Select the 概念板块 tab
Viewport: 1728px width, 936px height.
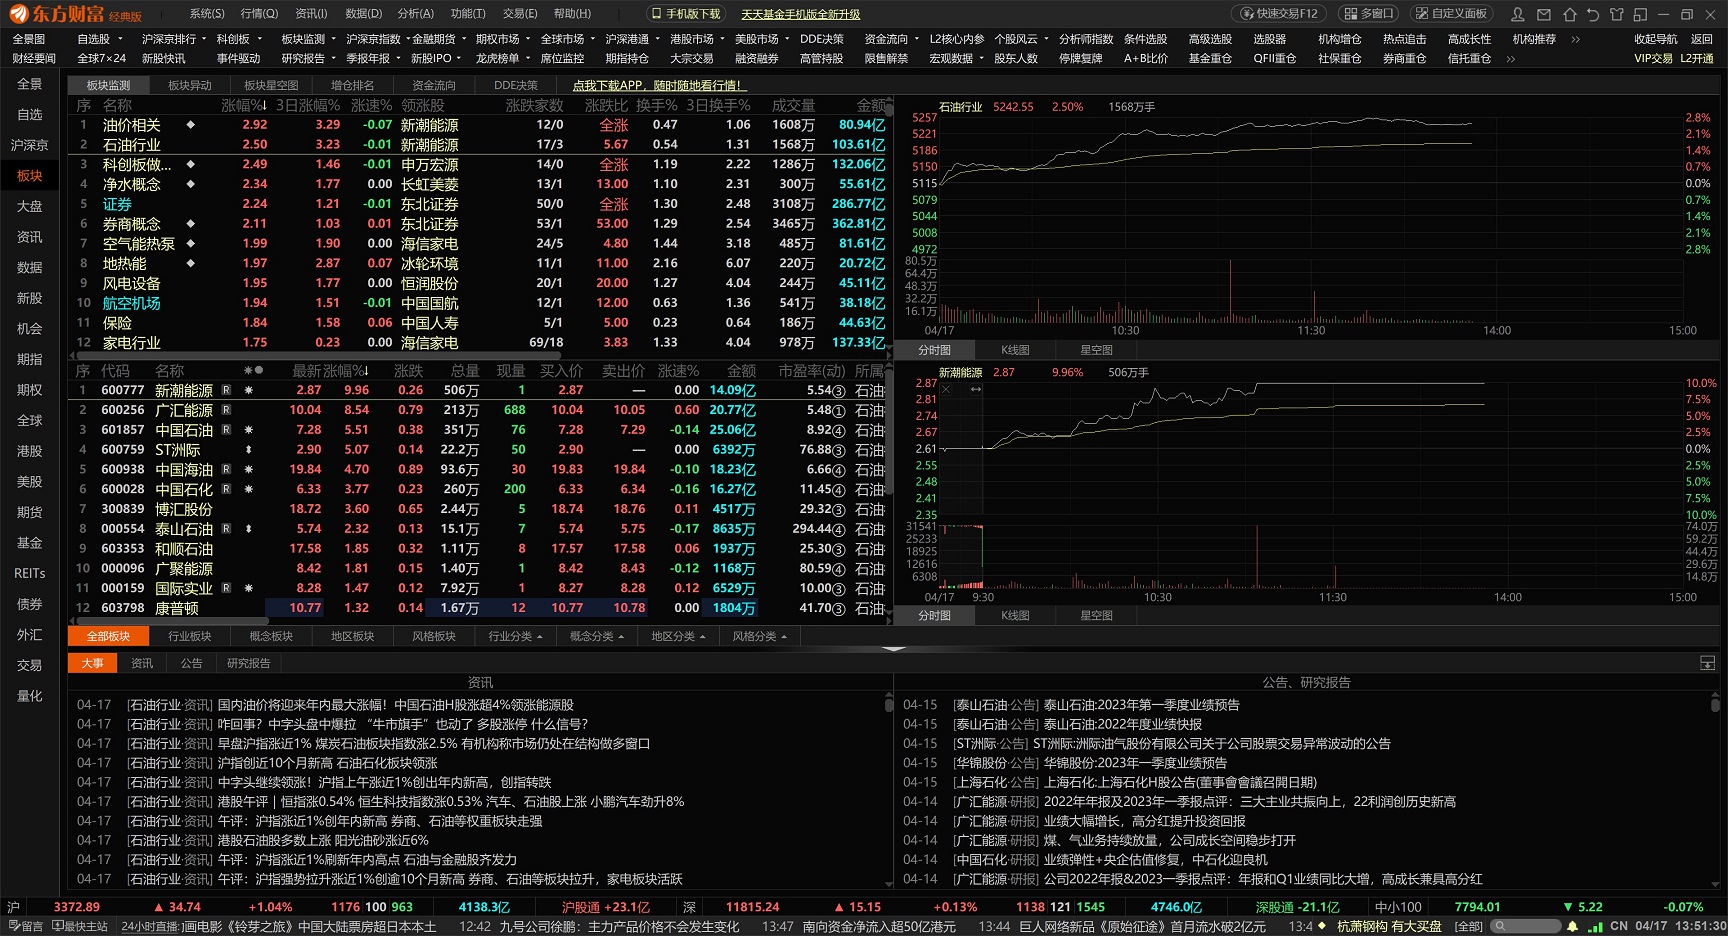(x=271, y=636)
